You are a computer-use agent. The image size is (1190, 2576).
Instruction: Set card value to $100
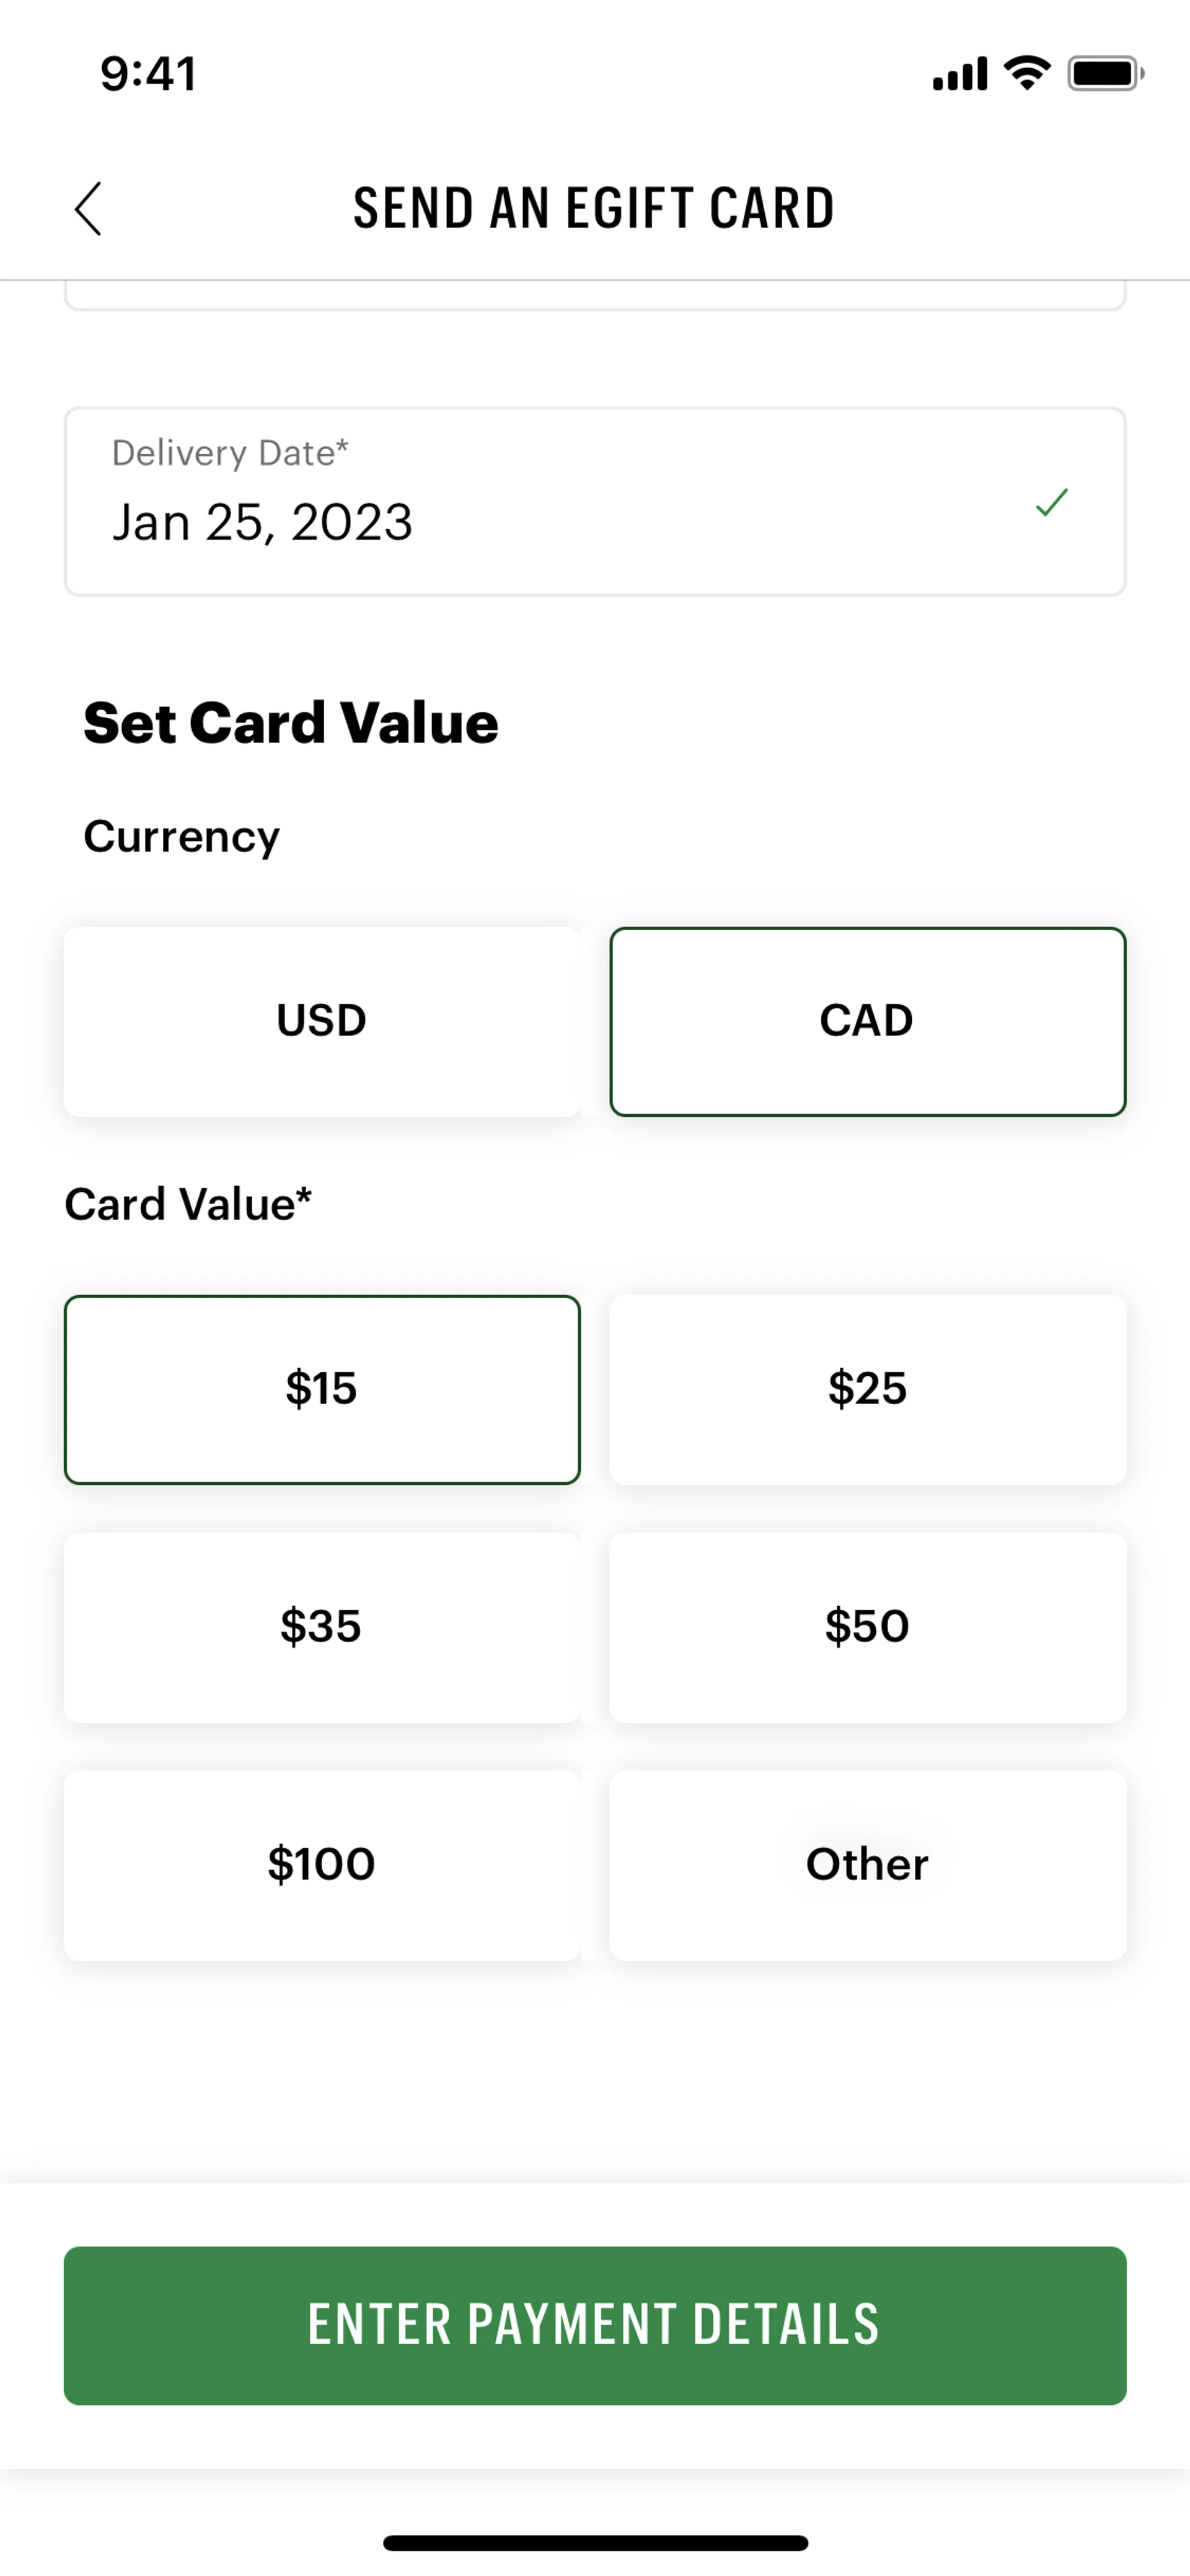[x=322, y=1865]
